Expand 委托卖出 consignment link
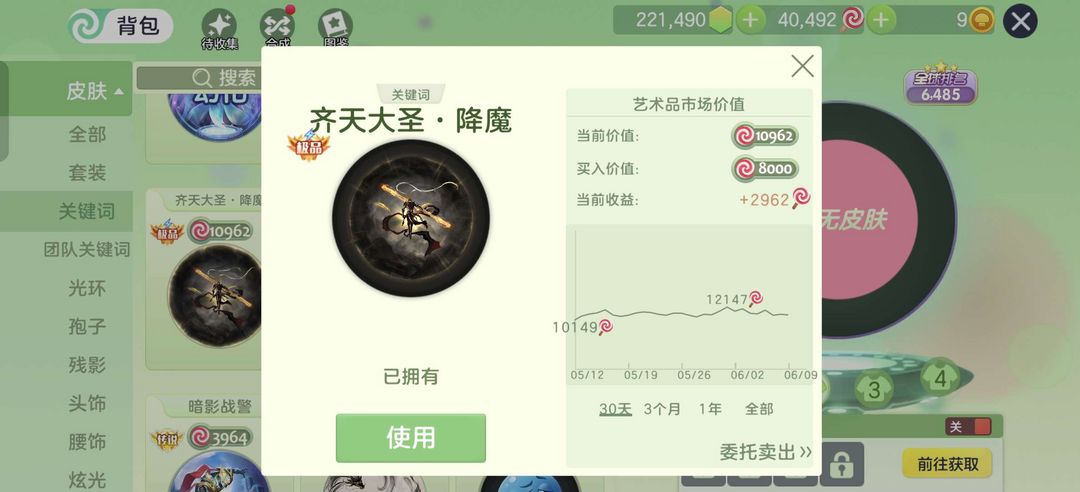The width and height of the screenshot is (1080, 492). pyautogui.click(x=765, y=452)
